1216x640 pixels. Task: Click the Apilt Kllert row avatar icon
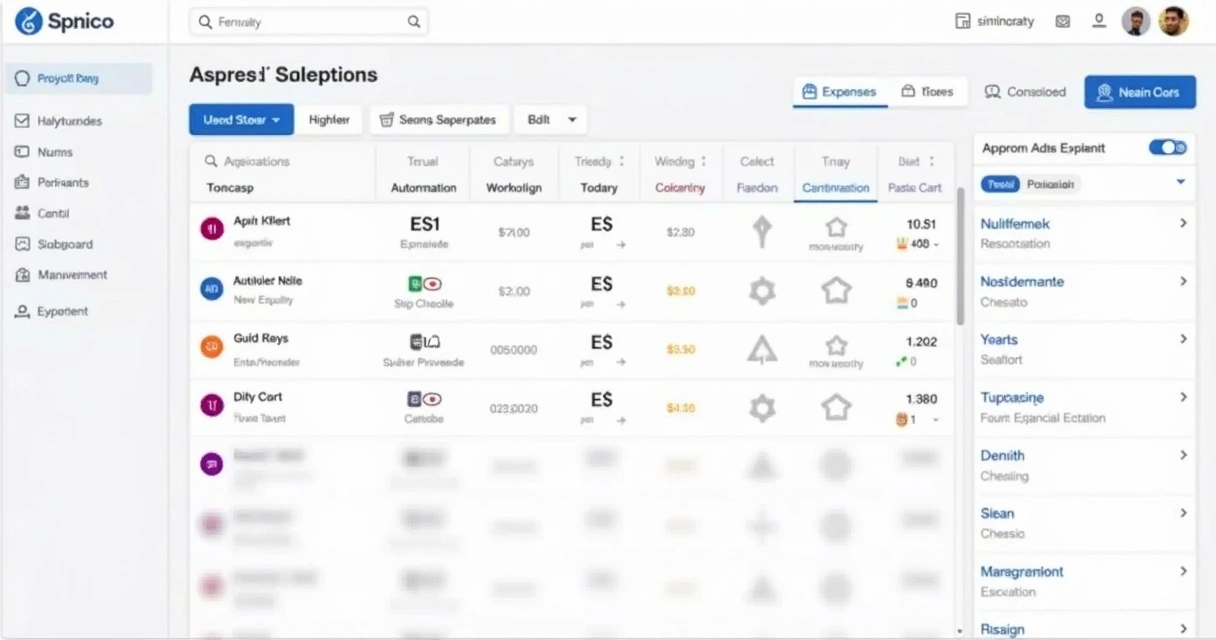coord(212,230)
